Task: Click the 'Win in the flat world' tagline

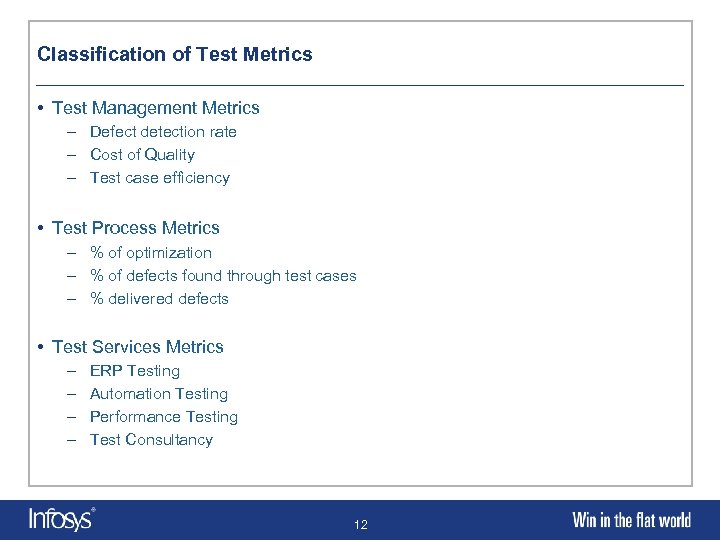Action: 631,519
